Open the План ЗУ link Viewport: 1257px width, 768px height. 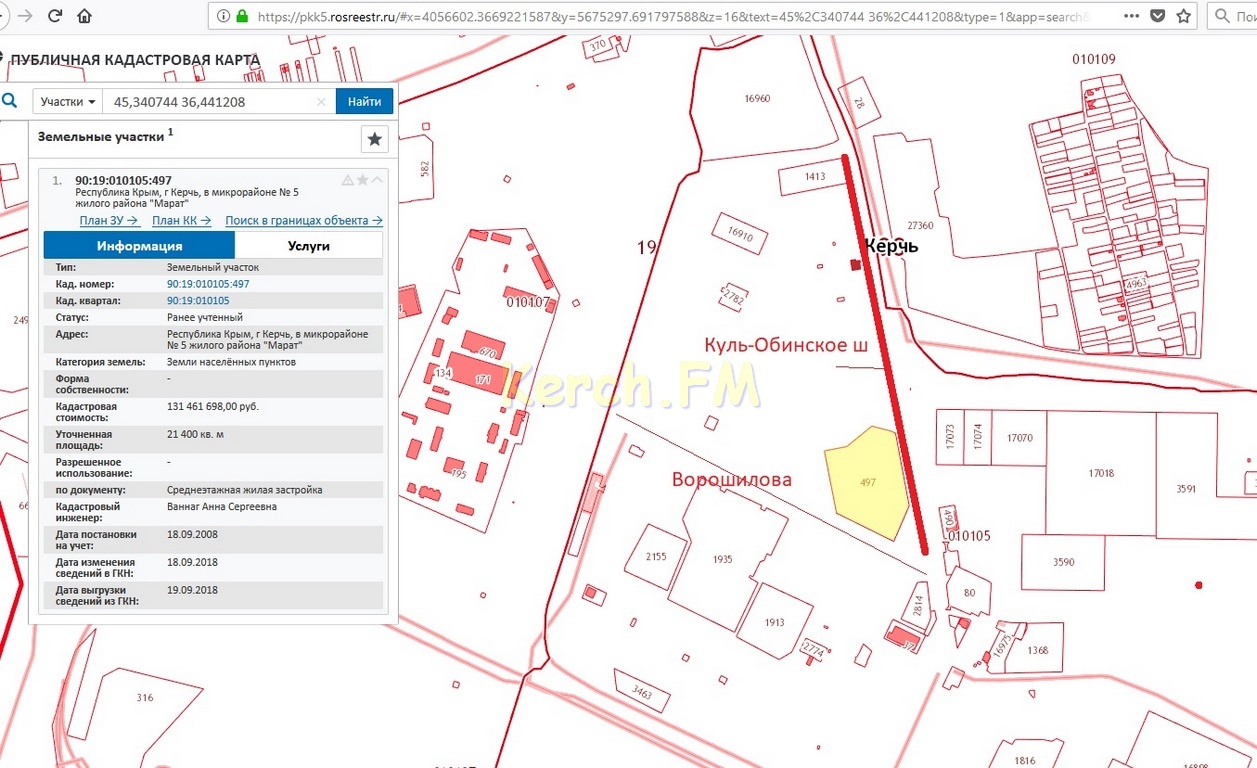[x=109, y=220]
